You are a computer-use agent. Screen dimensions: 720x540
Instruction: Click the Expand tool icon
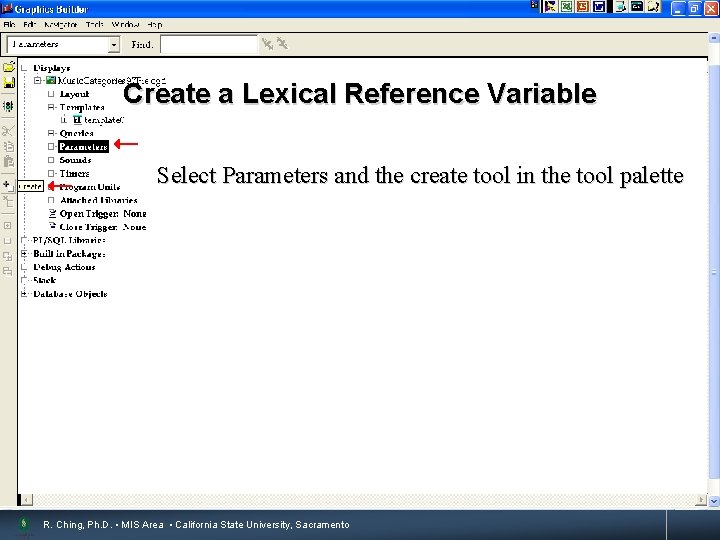coord(7,225)
